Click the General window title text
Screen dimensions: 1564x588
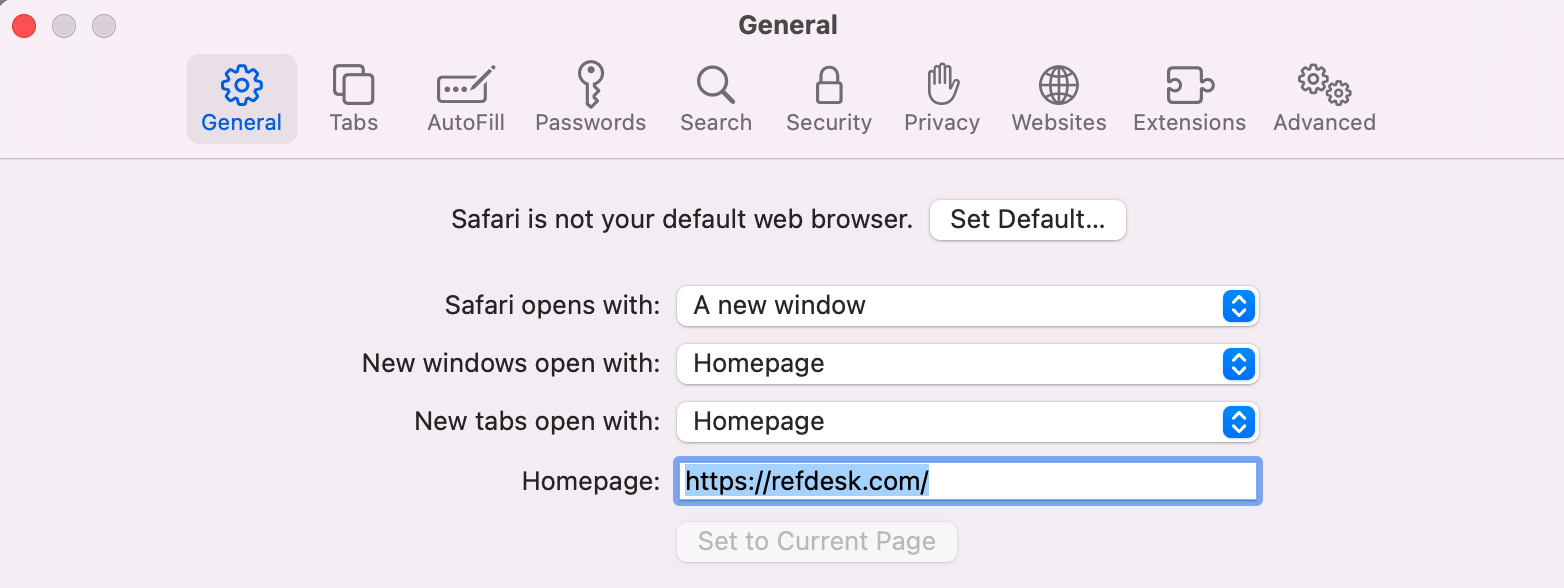788,25
